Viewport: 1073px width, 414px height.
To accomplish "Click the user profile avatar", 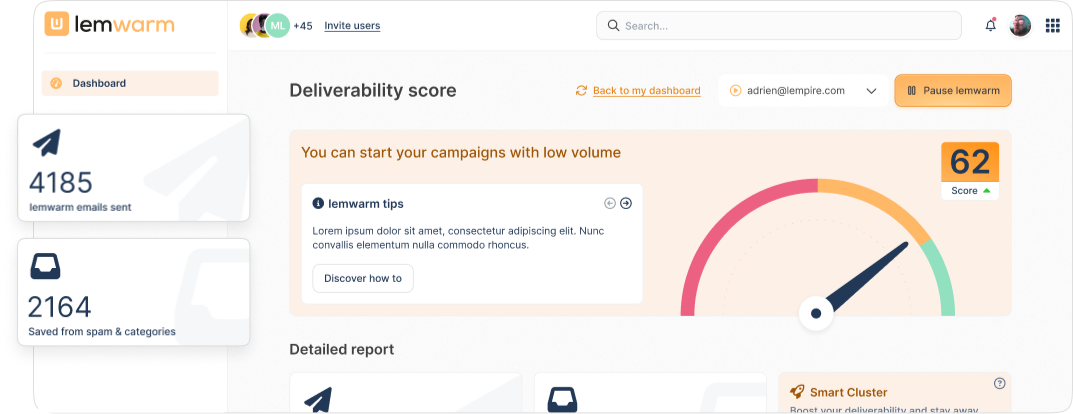I will point(1020,26).
